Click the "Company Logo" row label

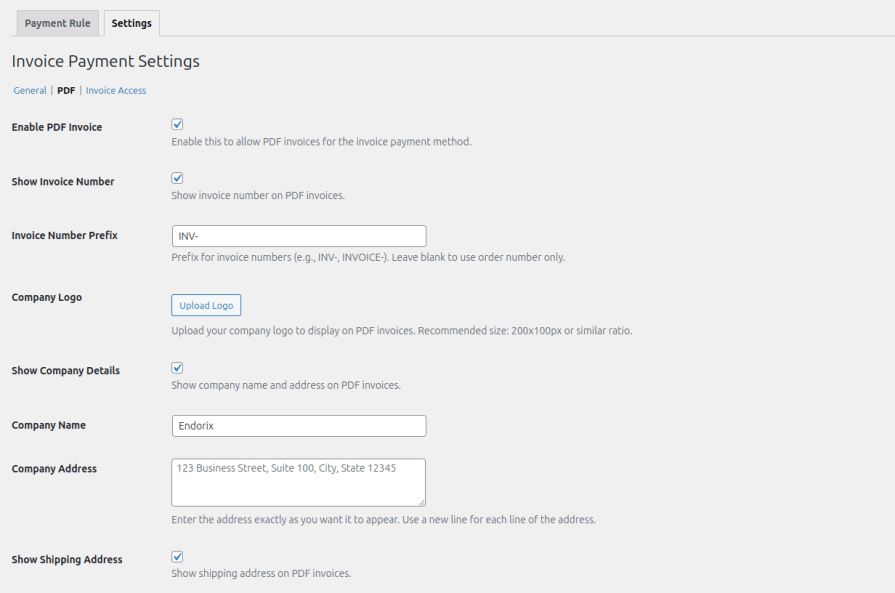46,298
